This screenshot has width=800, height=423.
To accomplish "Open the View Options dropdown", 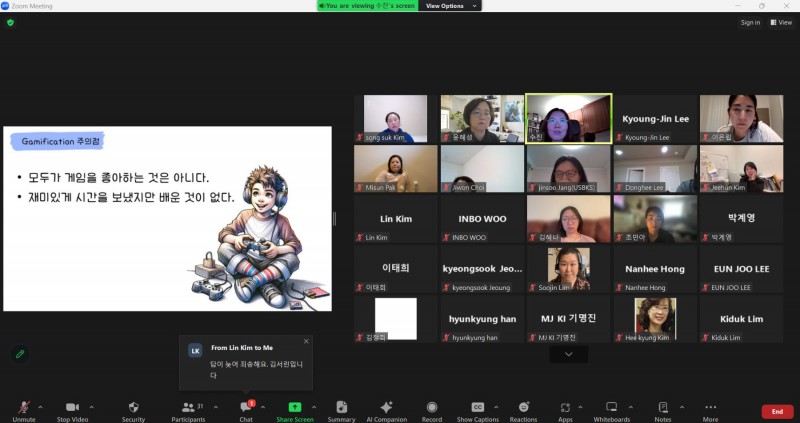I will pos(449,6).
